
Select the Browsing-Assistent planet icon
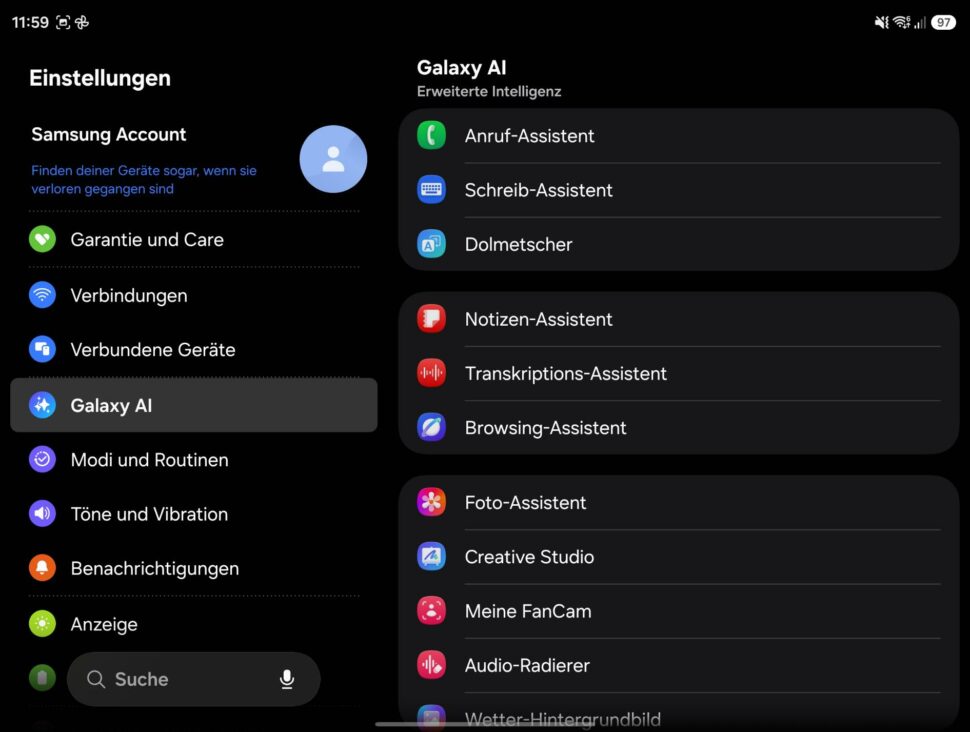coord(431,428)
